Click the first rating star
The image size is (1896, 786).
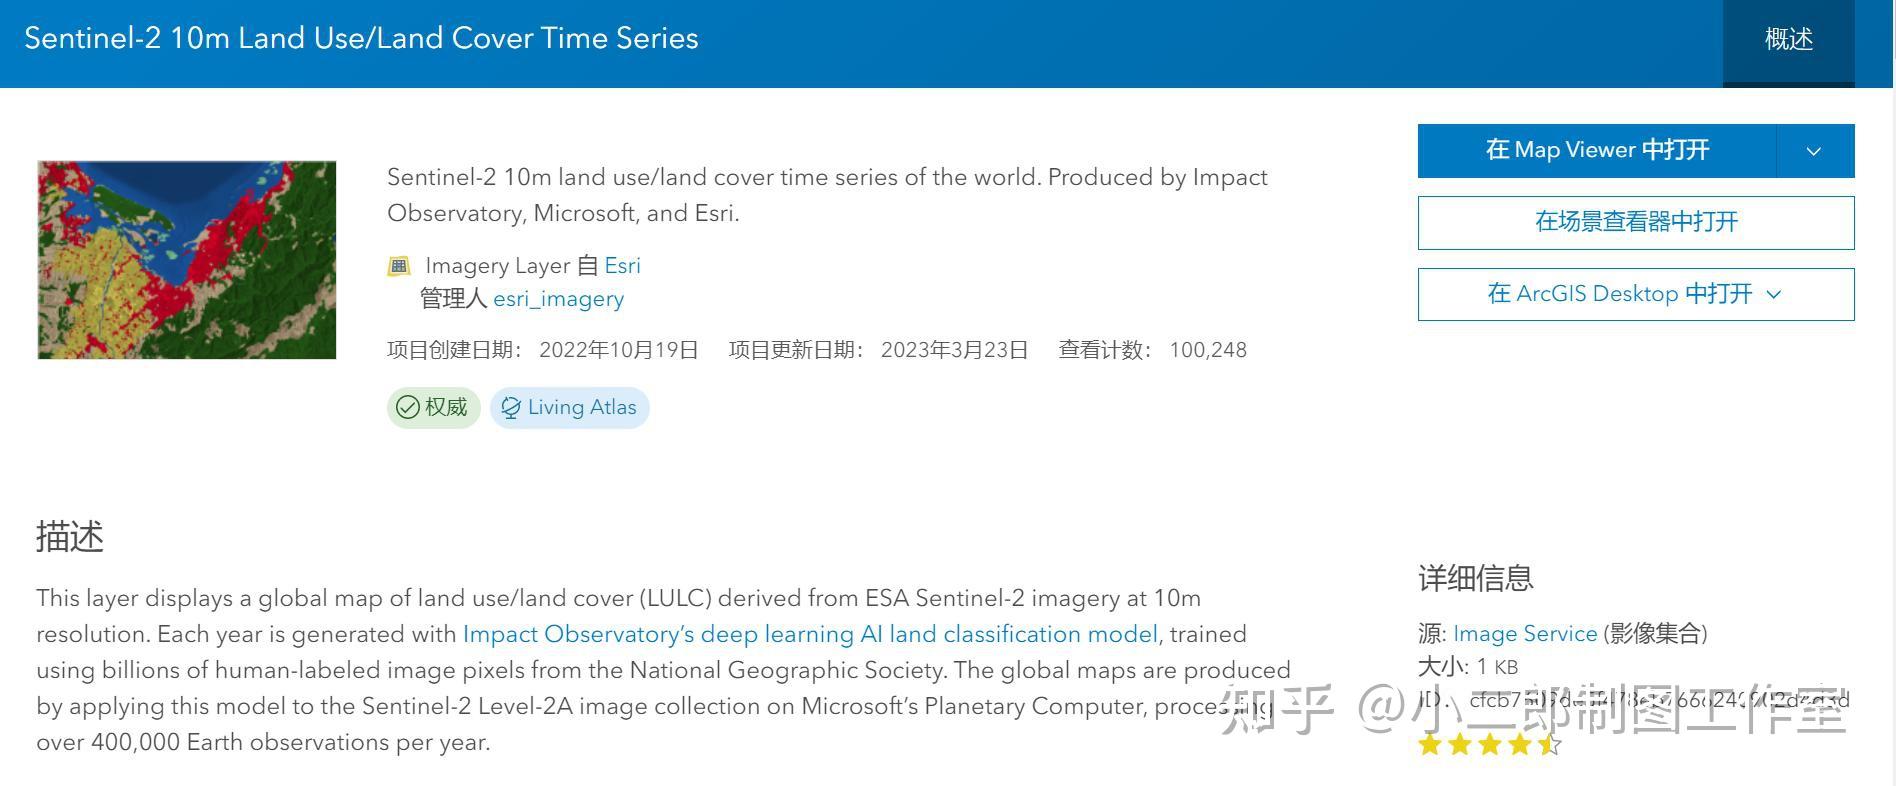tap(1430, 744)
